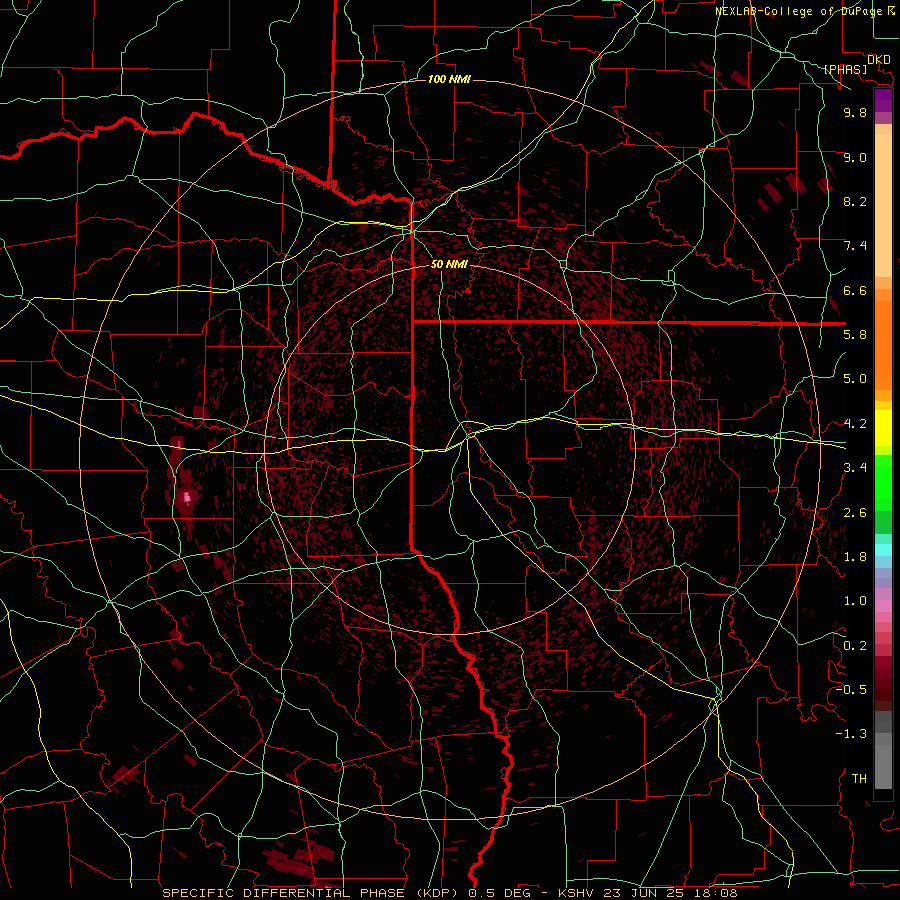This screenshot has width=900, height=900.
Task: Click the yellow segment of the color scale
Action: pyautogui.click(x=883, y=428)
